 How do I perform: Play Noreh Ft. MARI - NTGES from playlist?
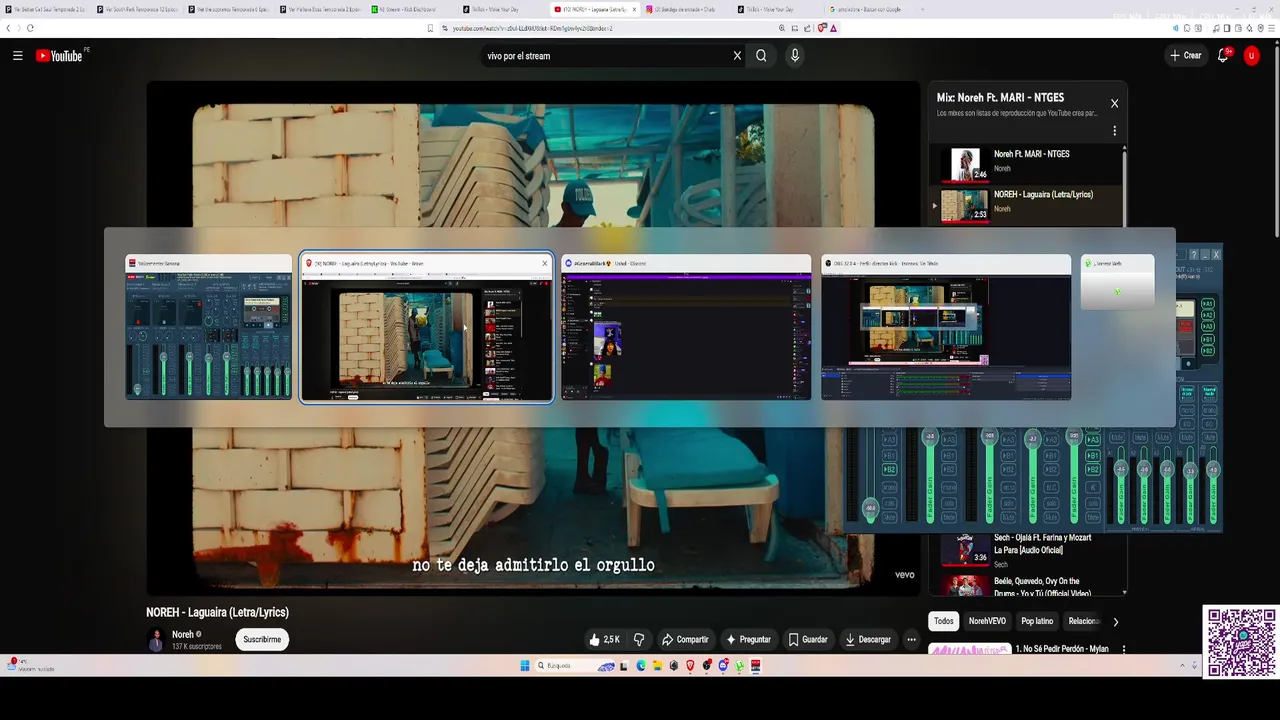[1028, 164]
